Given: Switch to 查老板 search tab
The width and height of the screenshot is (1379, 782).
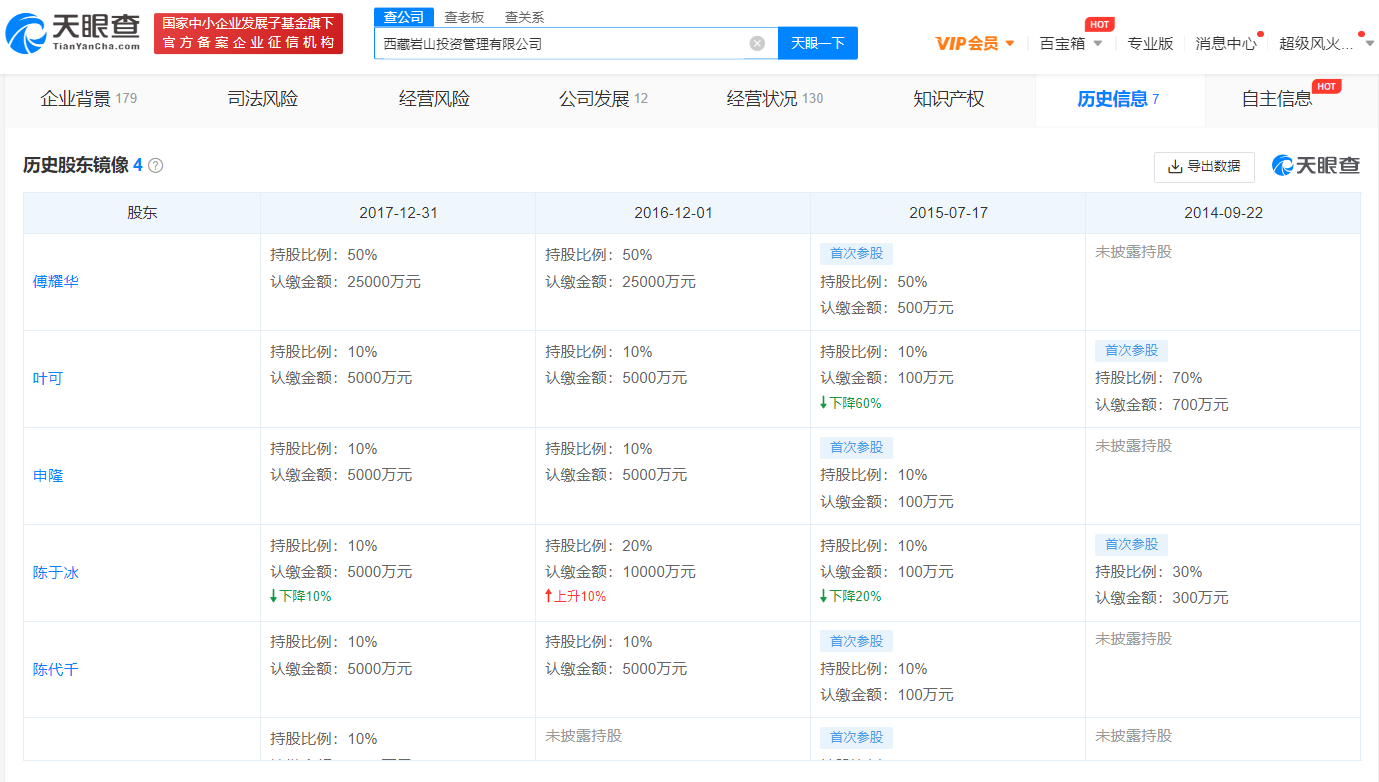Looking at the screenshot, I should (464, 17).
